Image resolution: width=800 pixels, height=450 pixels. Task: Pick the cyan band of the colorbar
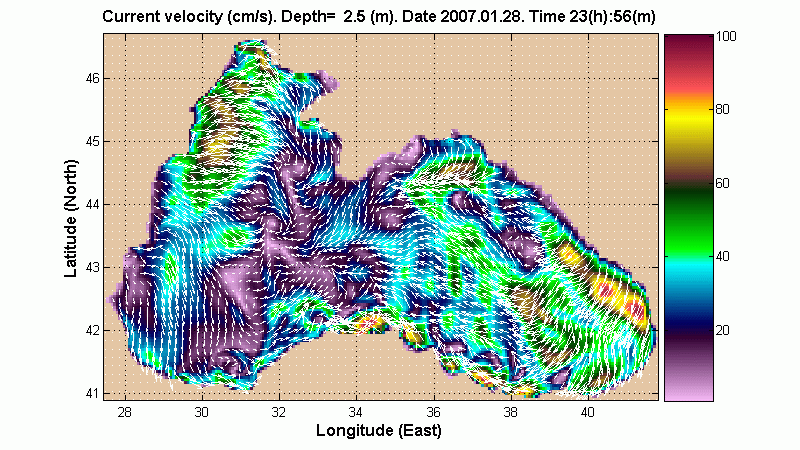688,265
